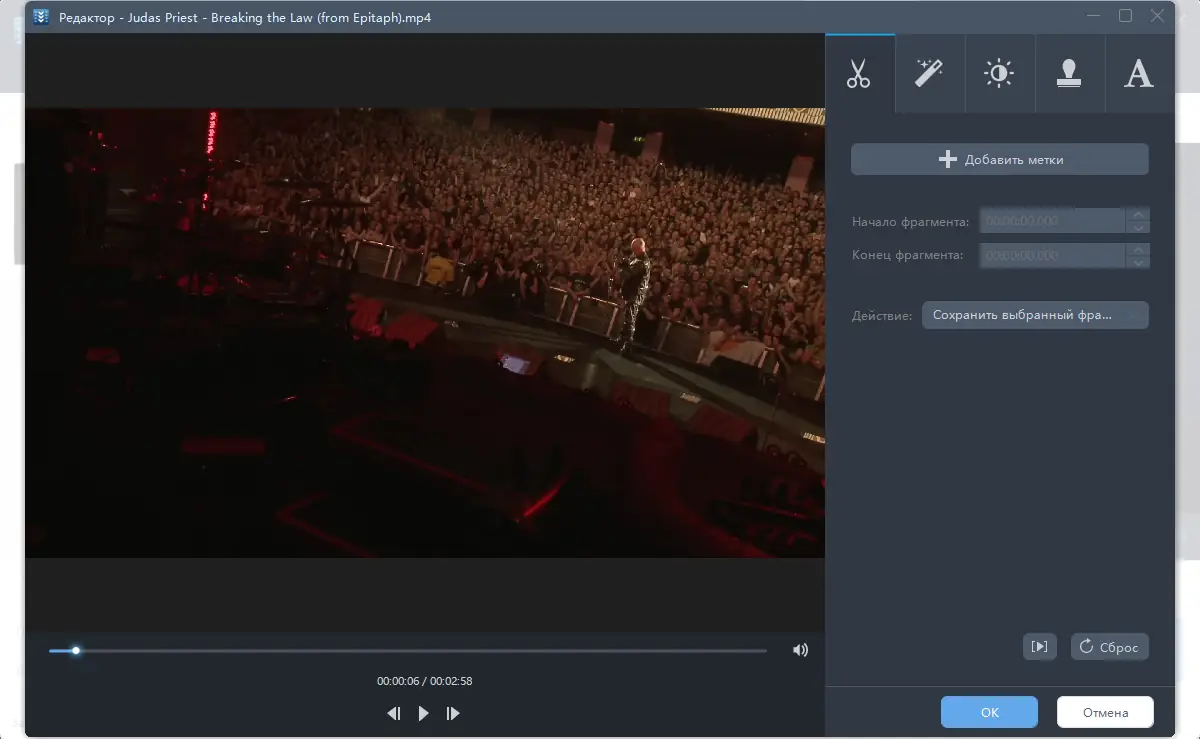
Task: Cancel with the Отмена button
Action: [x=1105, y=712]
